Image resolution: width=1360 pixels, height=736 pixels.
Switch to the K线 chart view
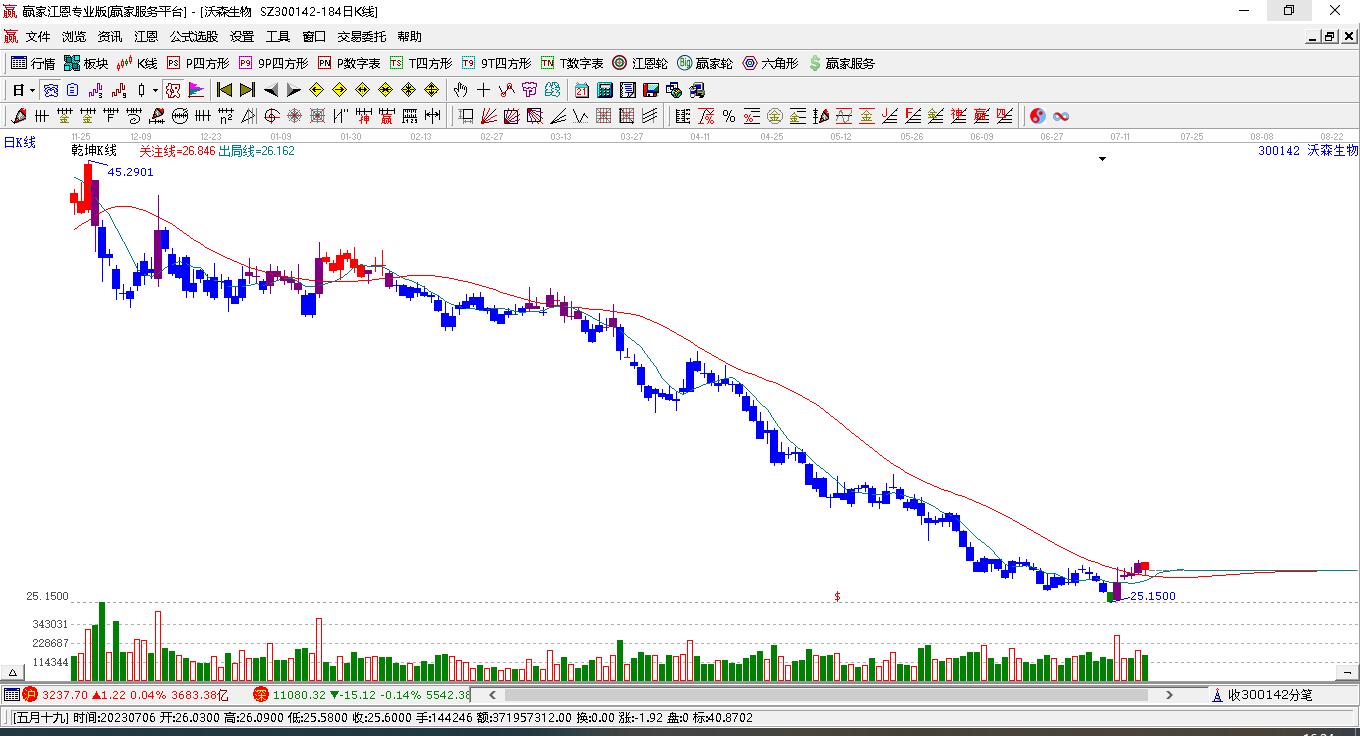tap(137, 63)
